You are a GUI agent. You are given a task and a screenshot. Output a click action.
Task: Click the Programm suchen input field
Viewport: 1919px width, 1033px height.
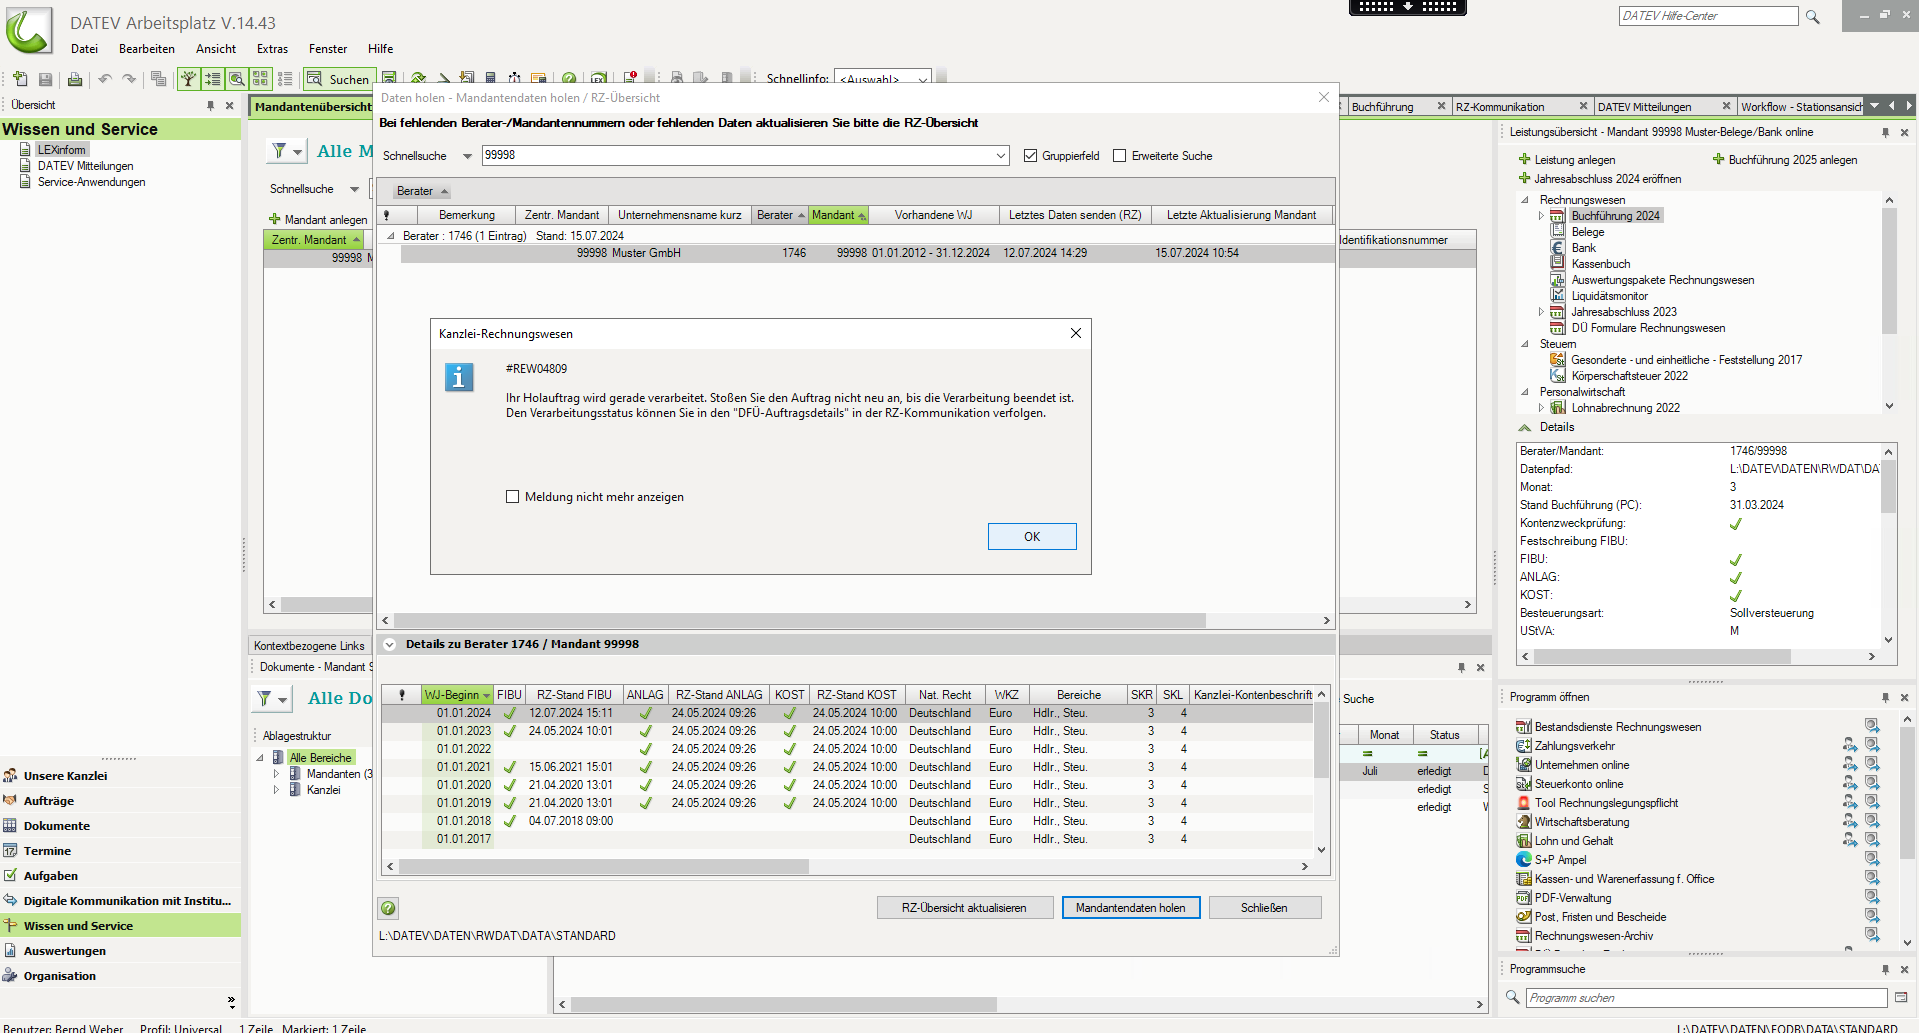tap(1704, 998)
